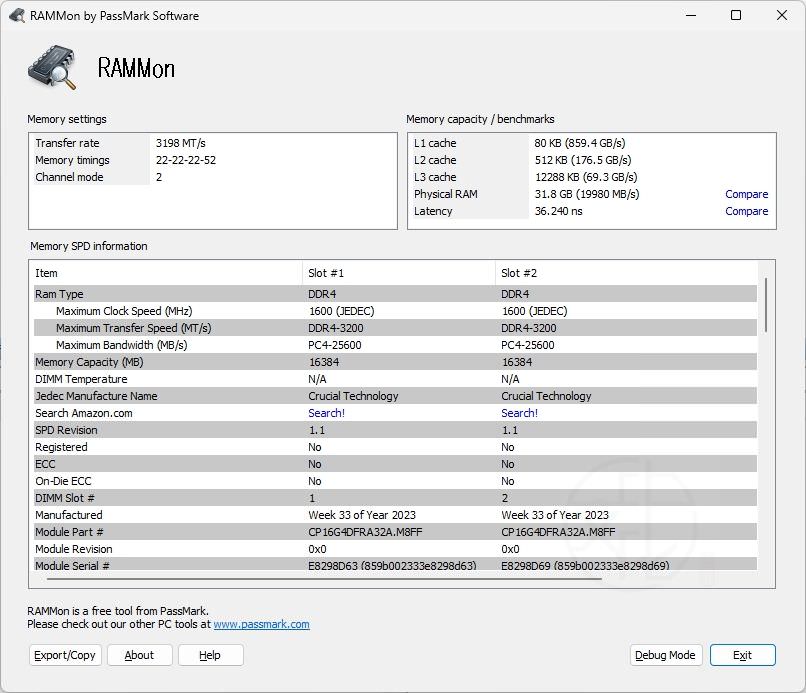Click the small app icon in the title bar
This screenshot has width=806, height=693.
[17, 15]
